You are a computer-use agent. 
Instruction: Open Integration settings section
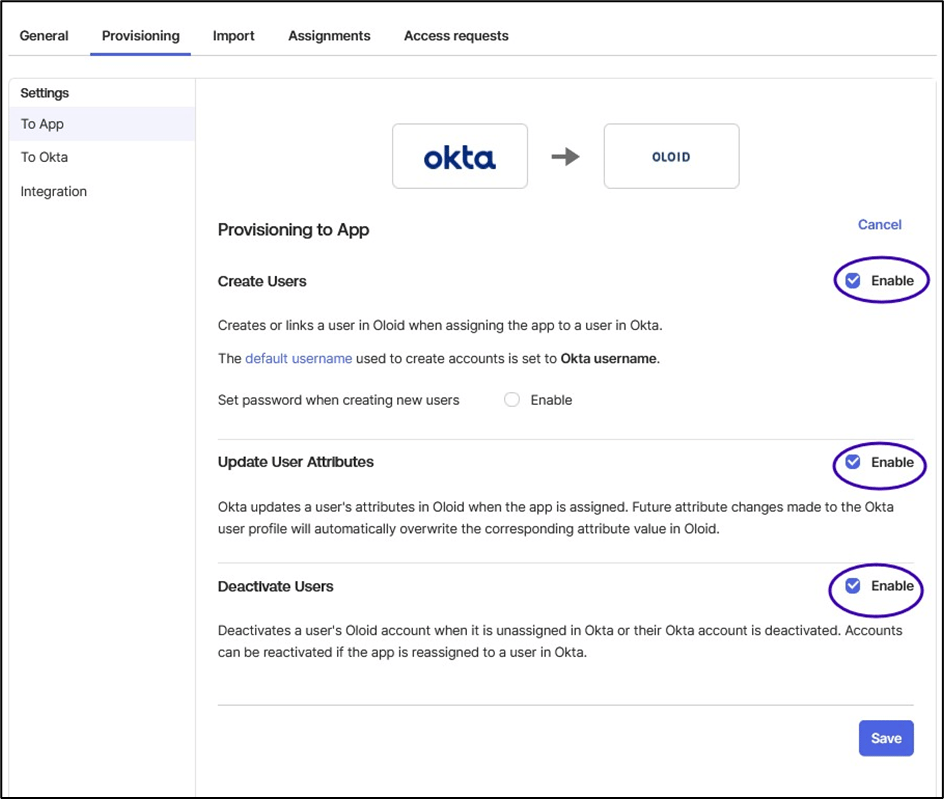click(x=54, y=191)
